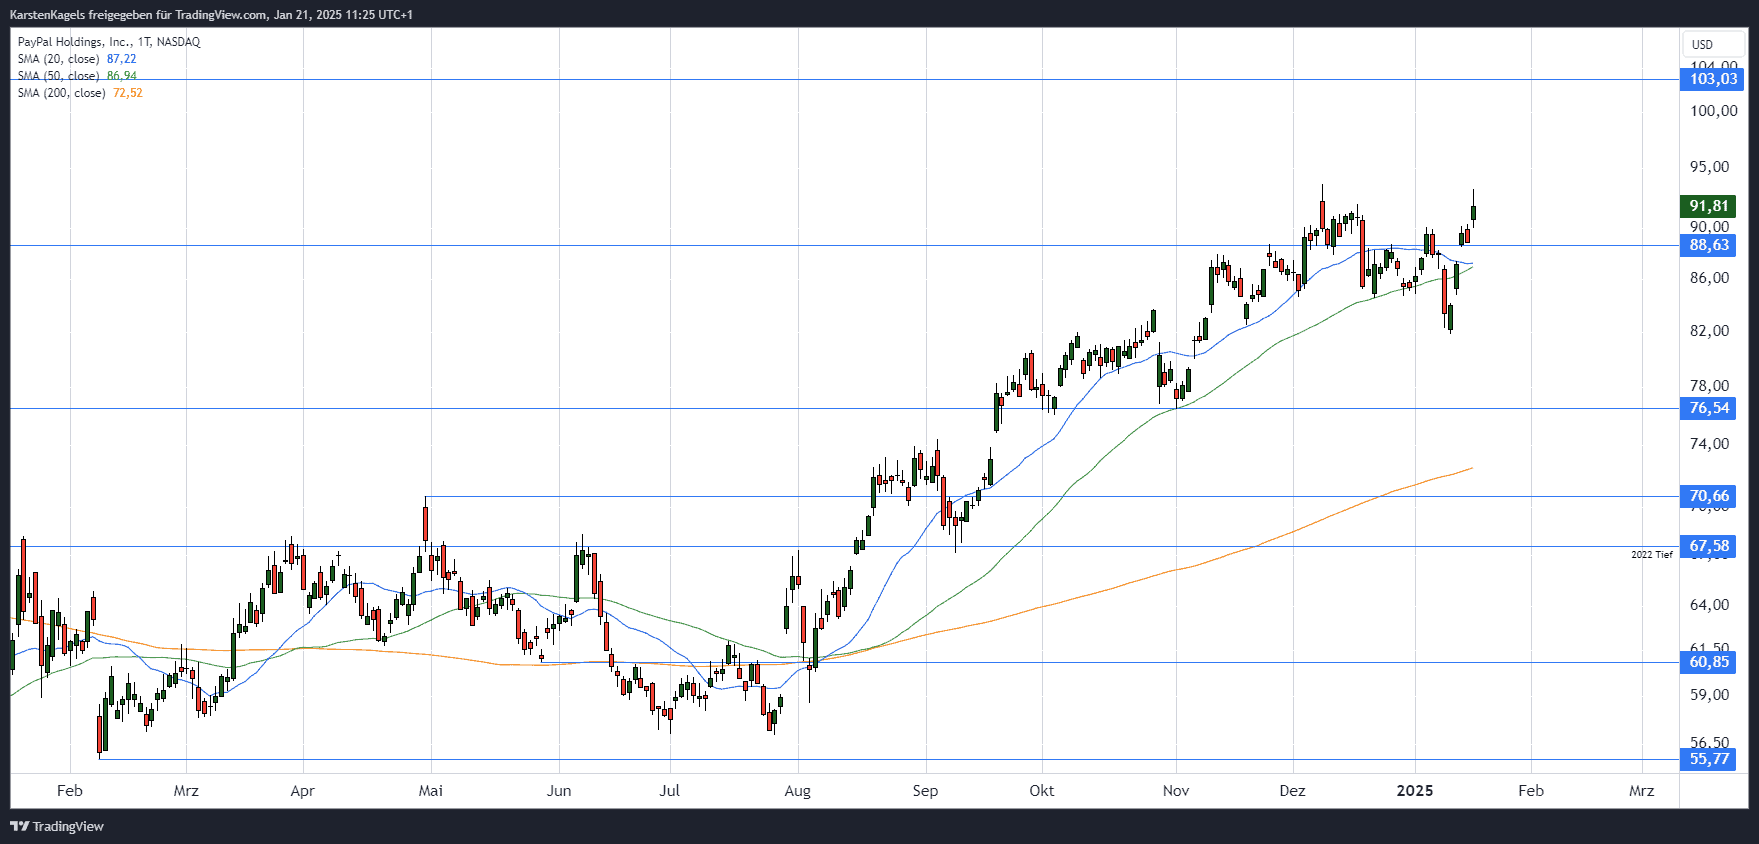Click the '2022 Tief' annotation text
Viewport: 1759px width, 844px height.
(x=1651, y=555)
